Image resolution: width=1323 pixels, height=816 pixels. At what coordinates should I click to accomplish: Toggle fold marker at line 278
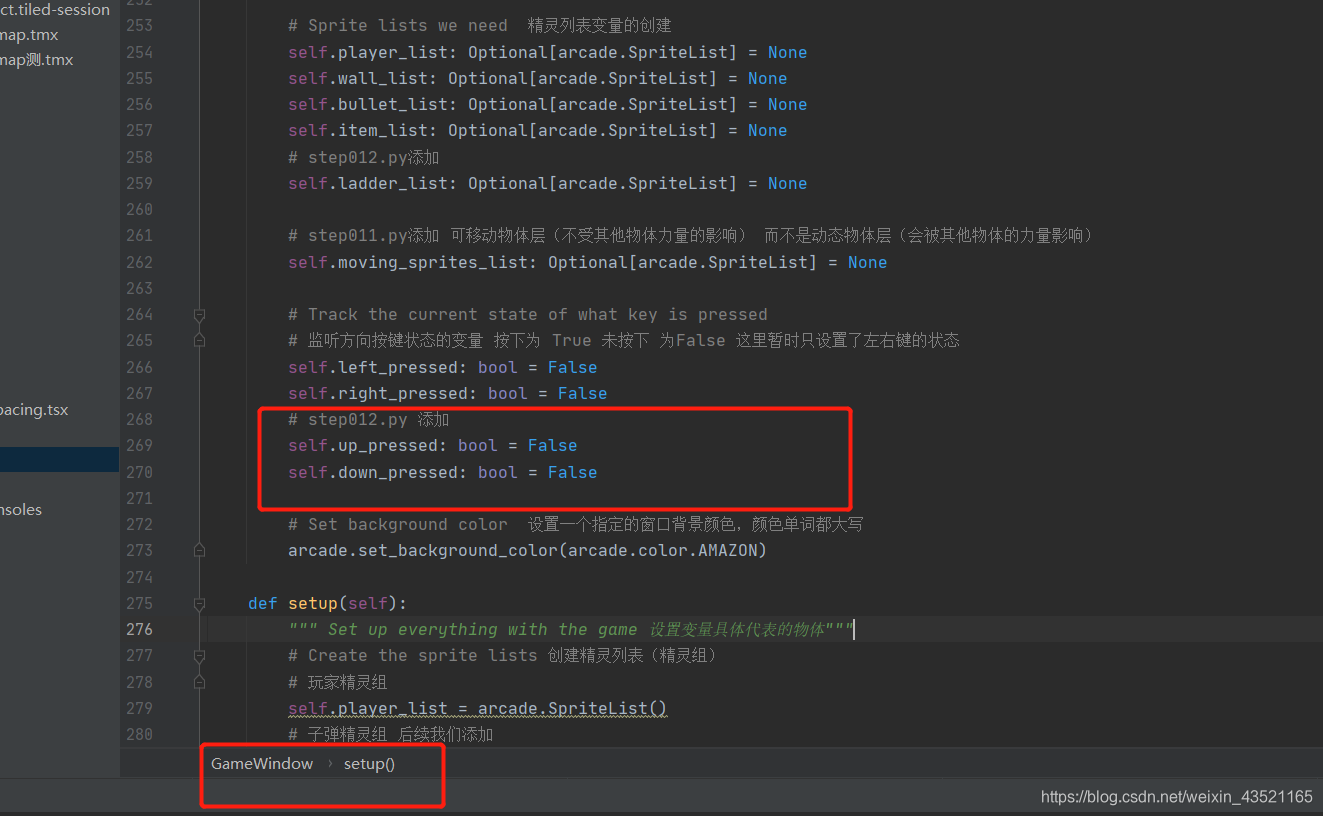[199, 682]
